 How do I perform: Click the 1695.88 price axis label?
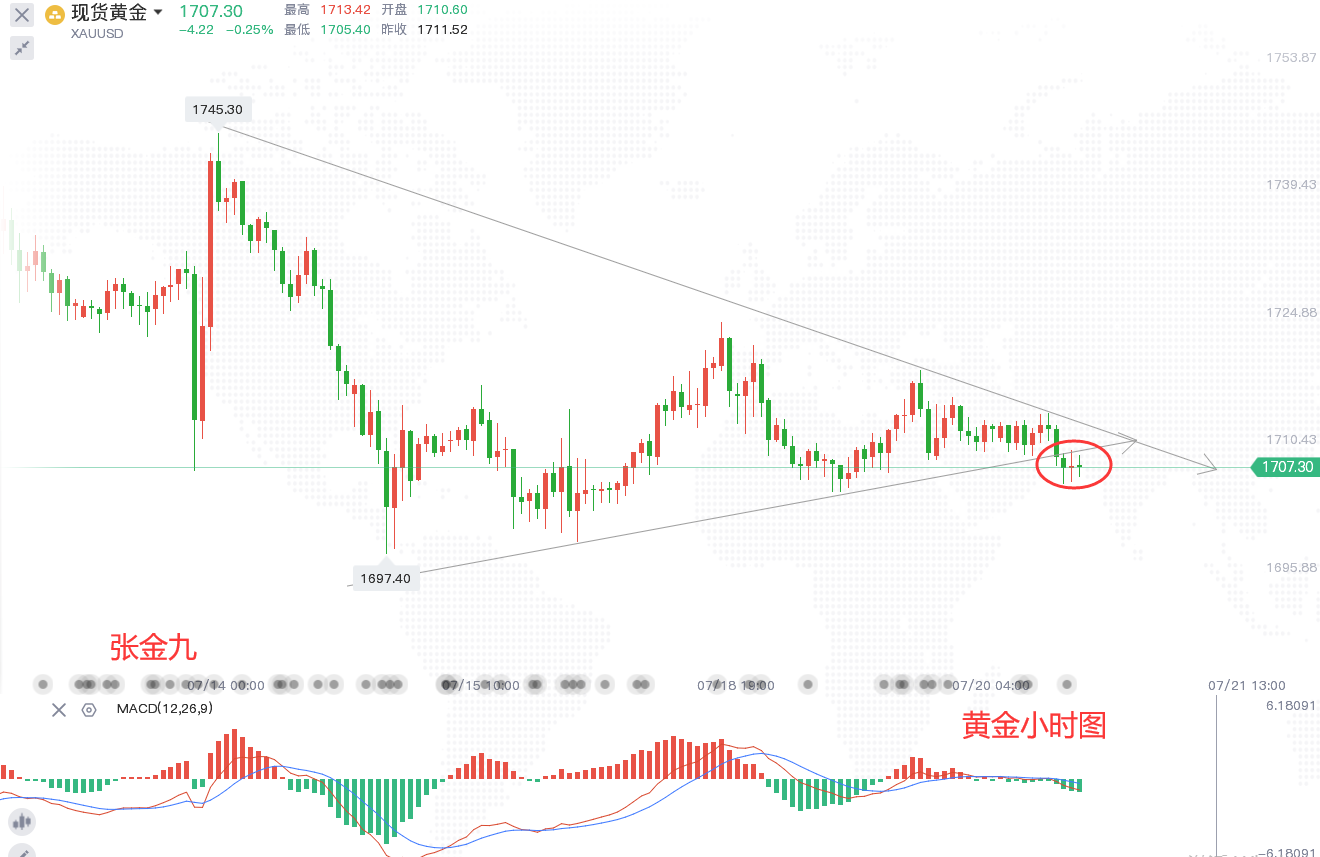(x=1290, y=568)
